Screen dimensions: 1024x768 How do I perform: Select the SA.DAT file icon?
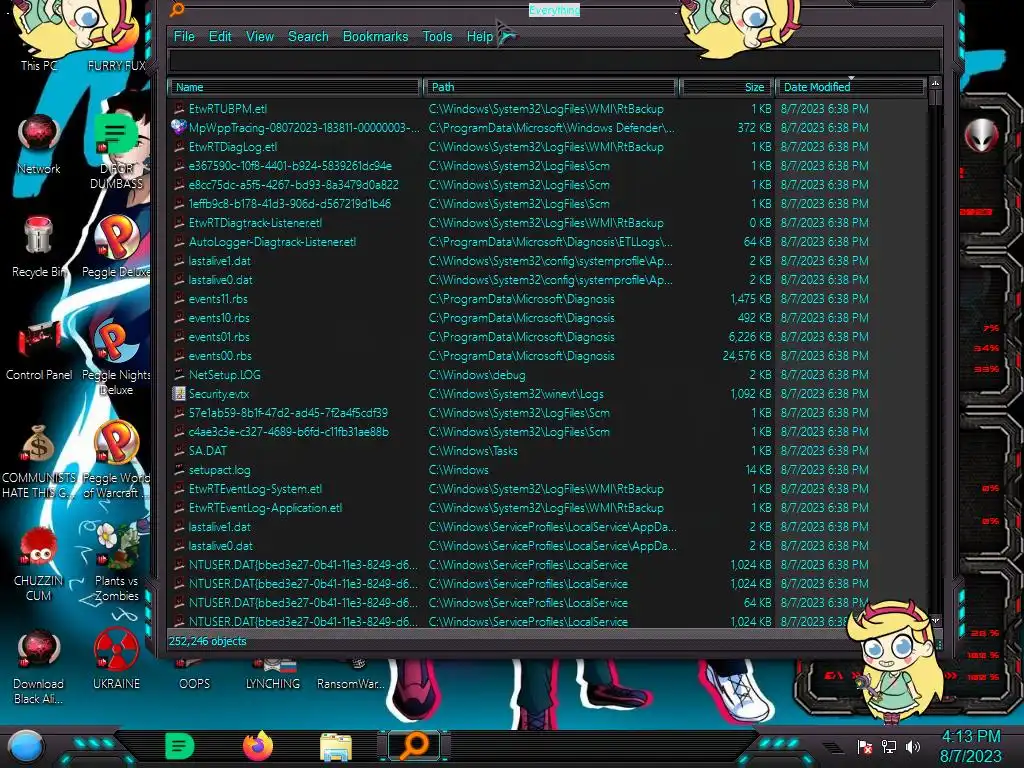[178, 451]
